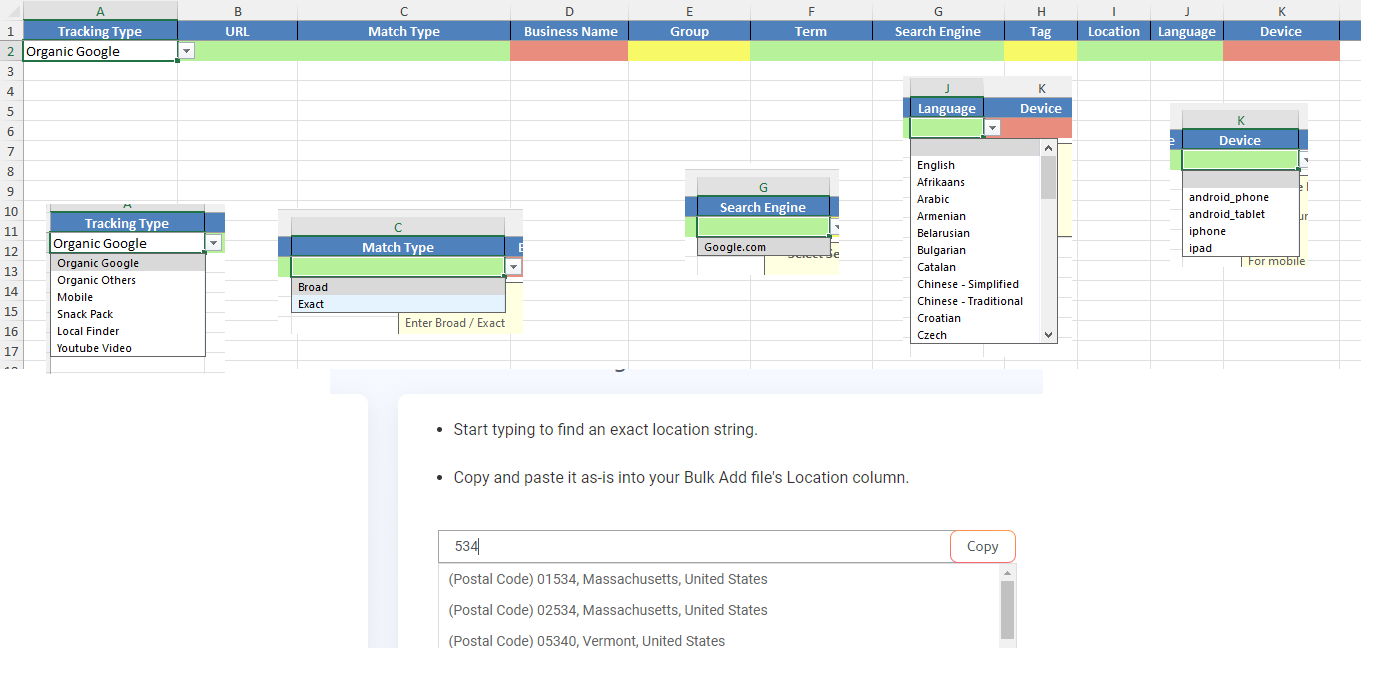
Task: Open Language dropdown arrow in inset
Action: click(992, 128)
